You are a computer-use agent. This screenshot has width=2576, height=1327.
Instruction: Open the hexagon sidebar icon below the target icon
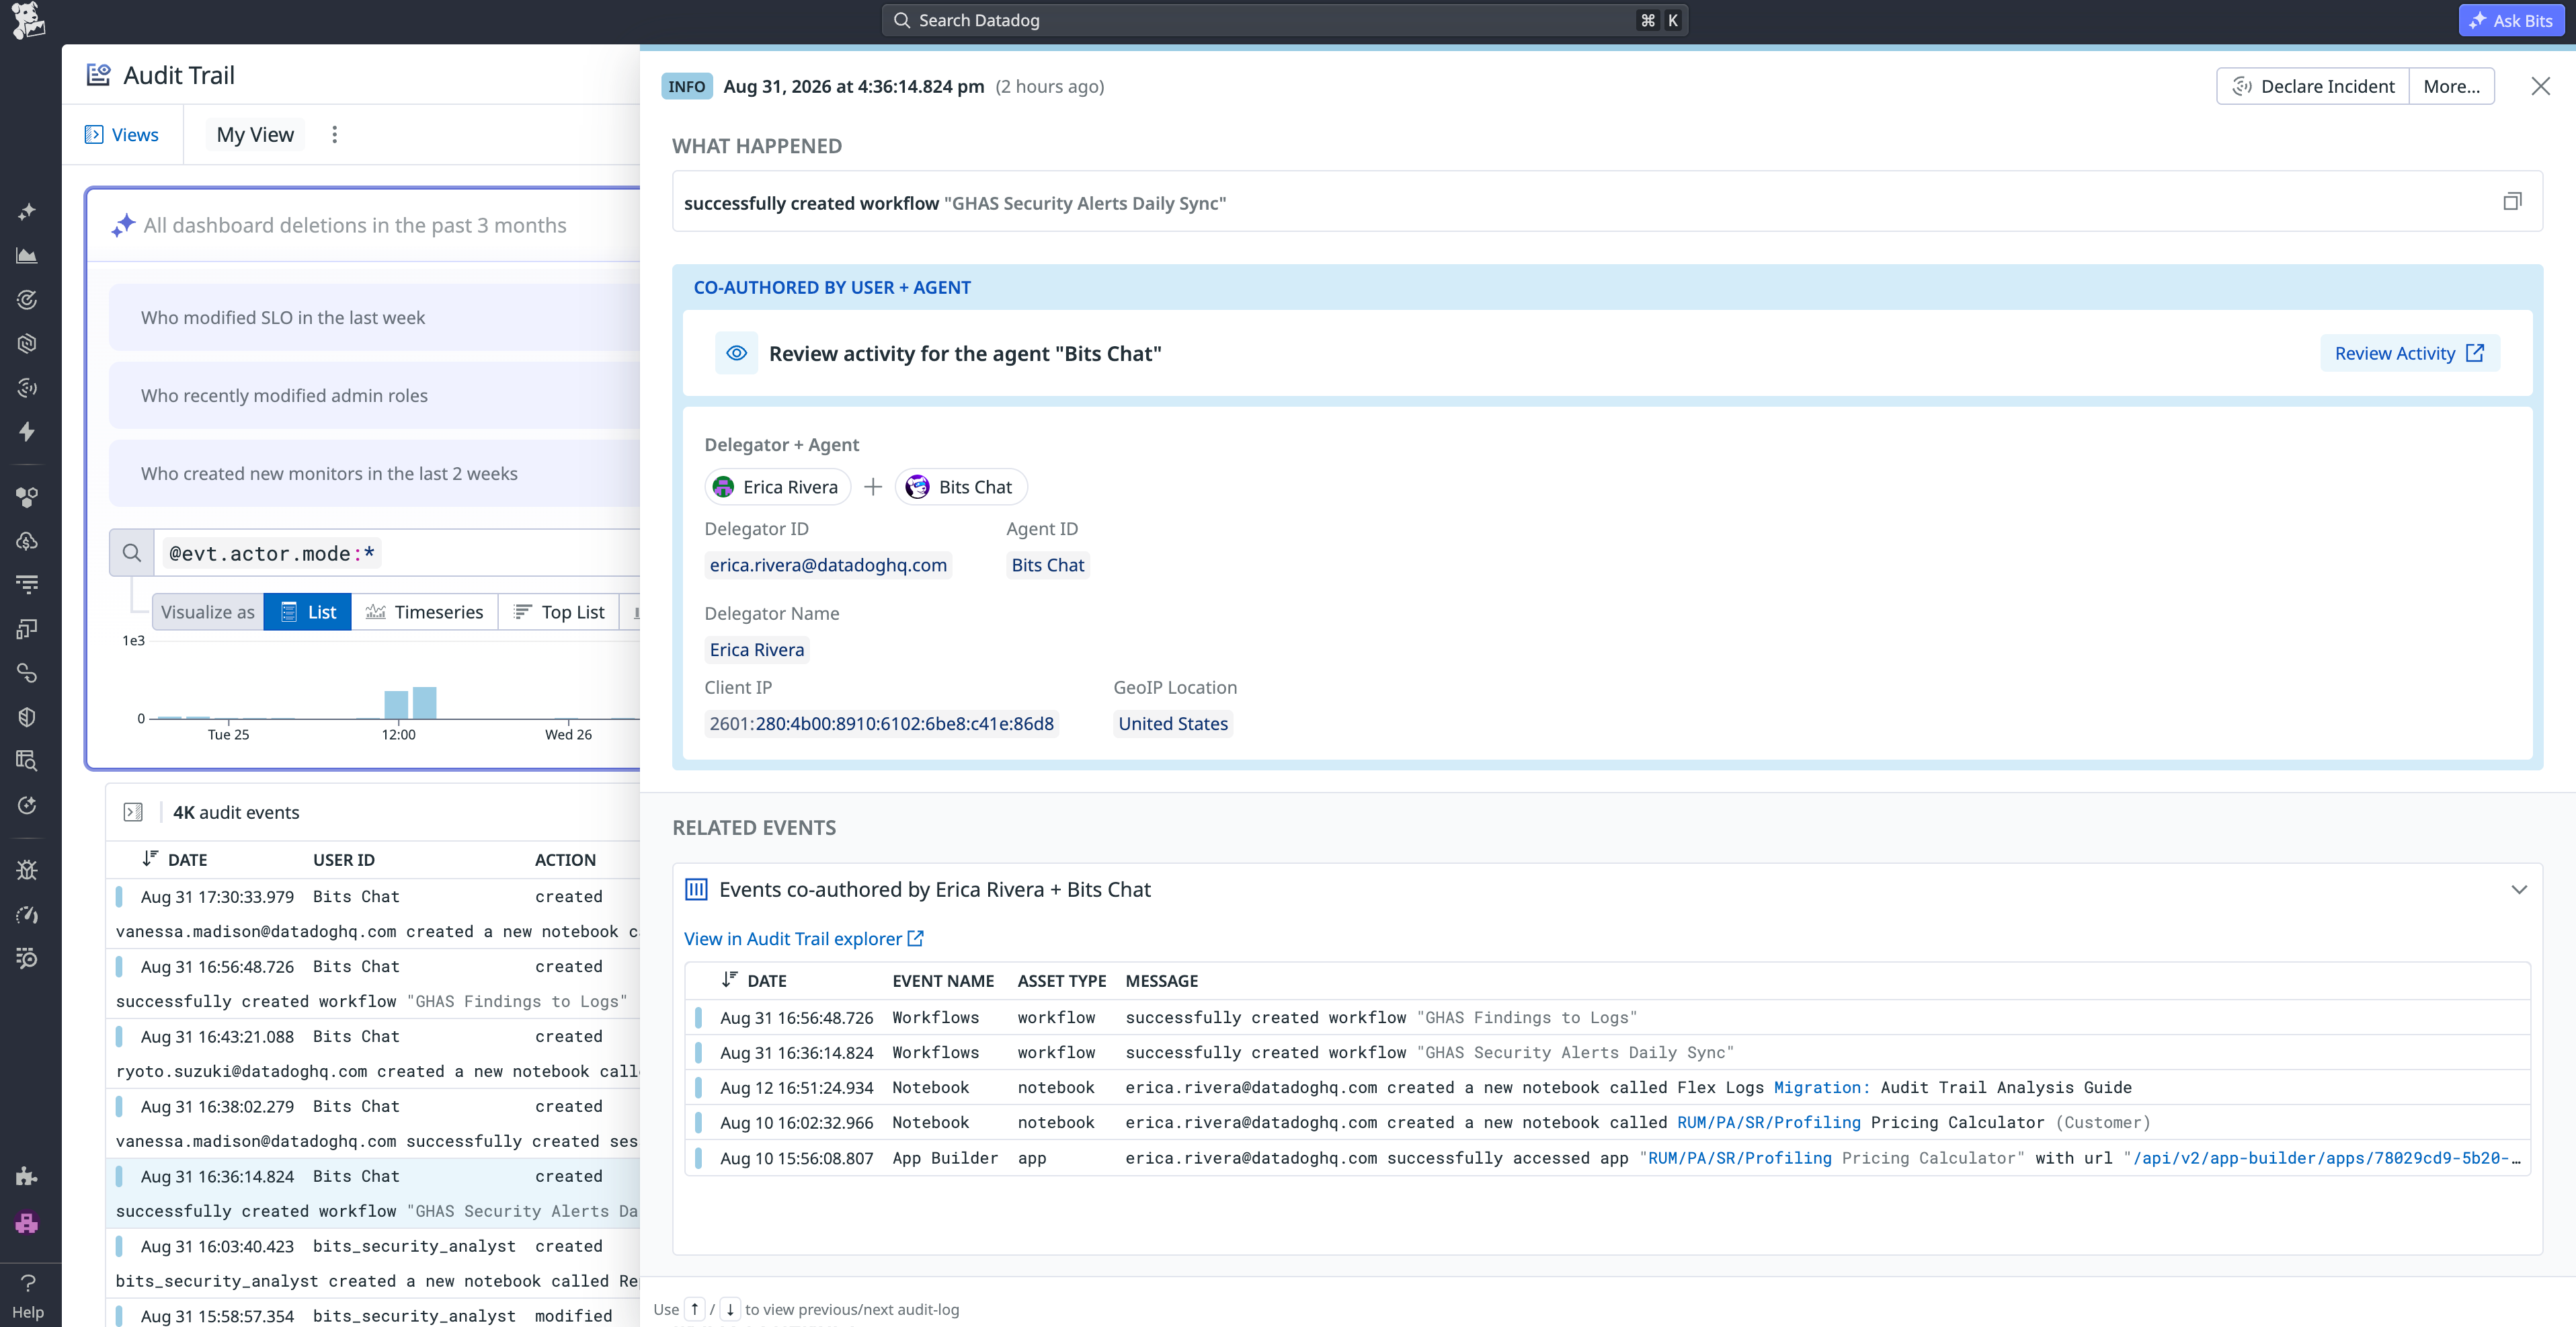(27, 344)
